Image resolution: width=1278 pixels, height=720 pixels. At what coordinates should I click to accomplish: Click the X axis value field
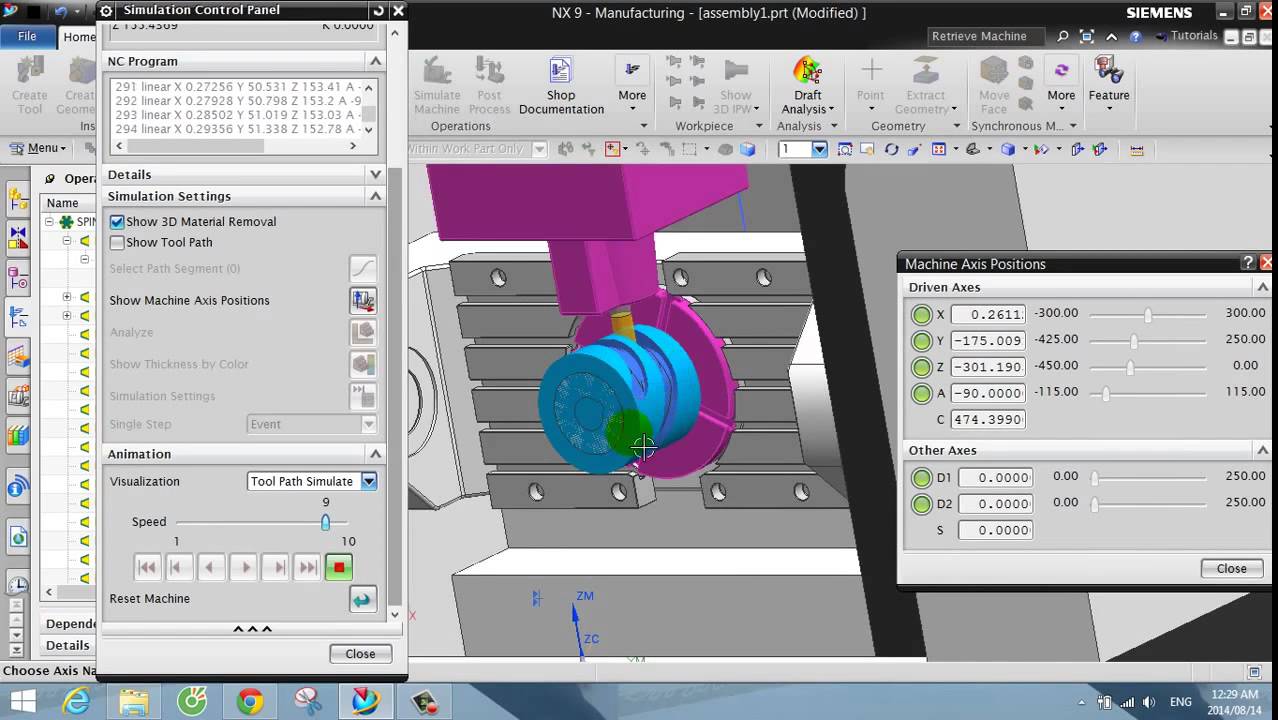click(987, 314)
